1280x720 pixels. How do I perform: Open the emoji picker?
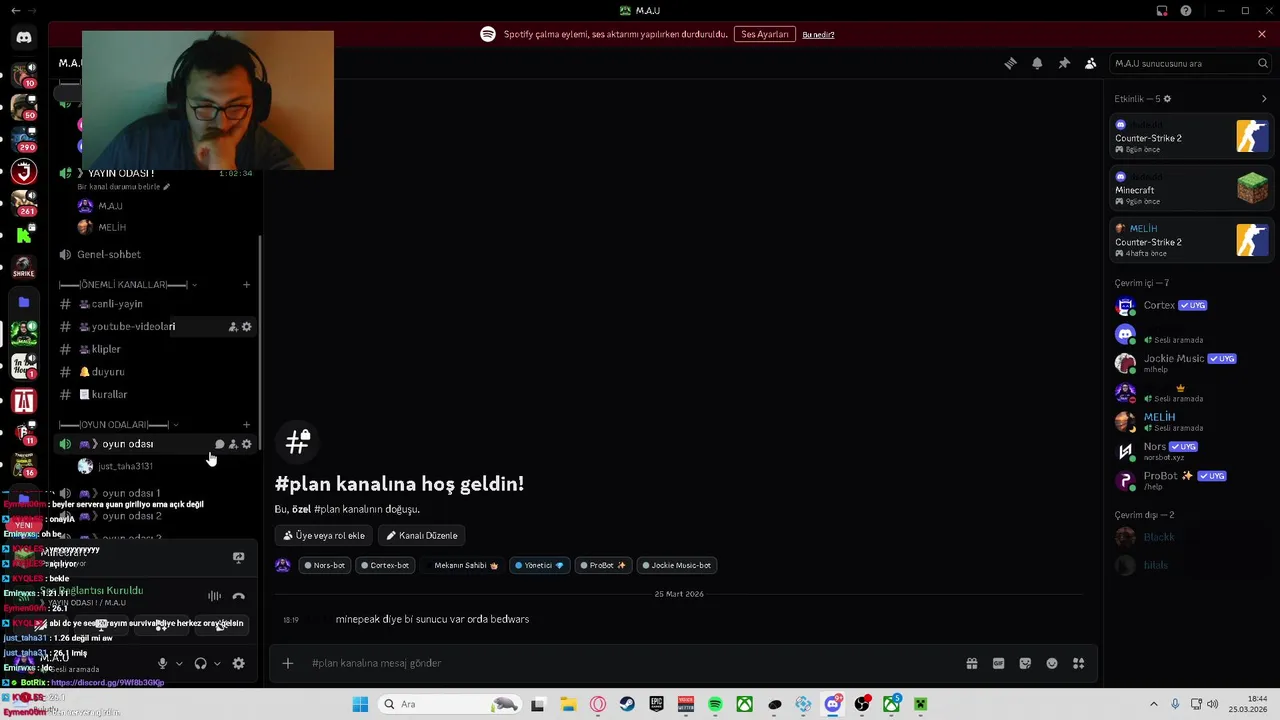click(x=1052, y=663)
